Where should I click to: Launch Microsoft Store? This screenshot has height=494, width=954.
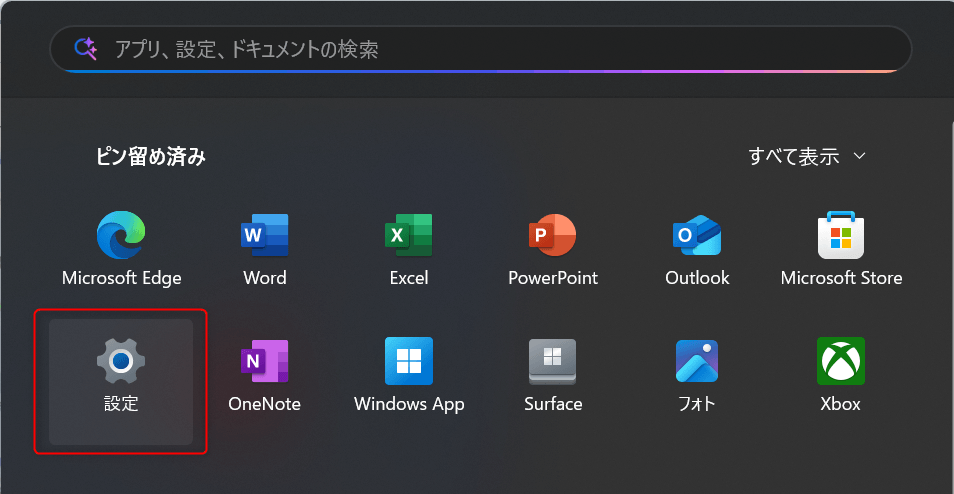pyautogui.click(x=841, y=235)
